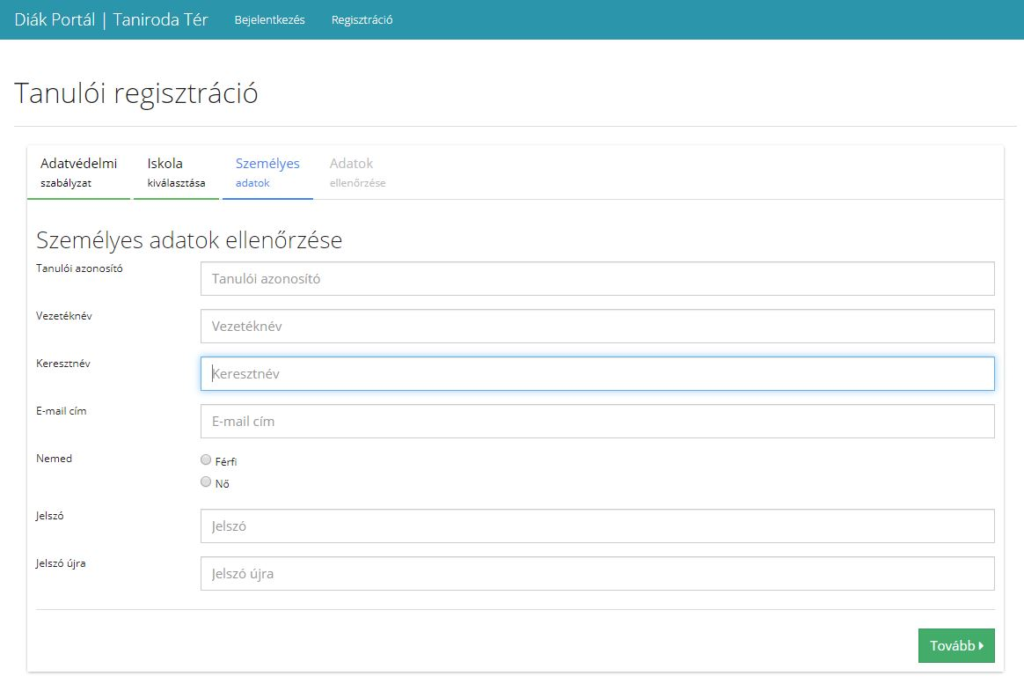Image resolution: width=1024 pixels, height=691 pixels.
Task: Select the Adatok ellenőrzése step tab
Action: 357,172
